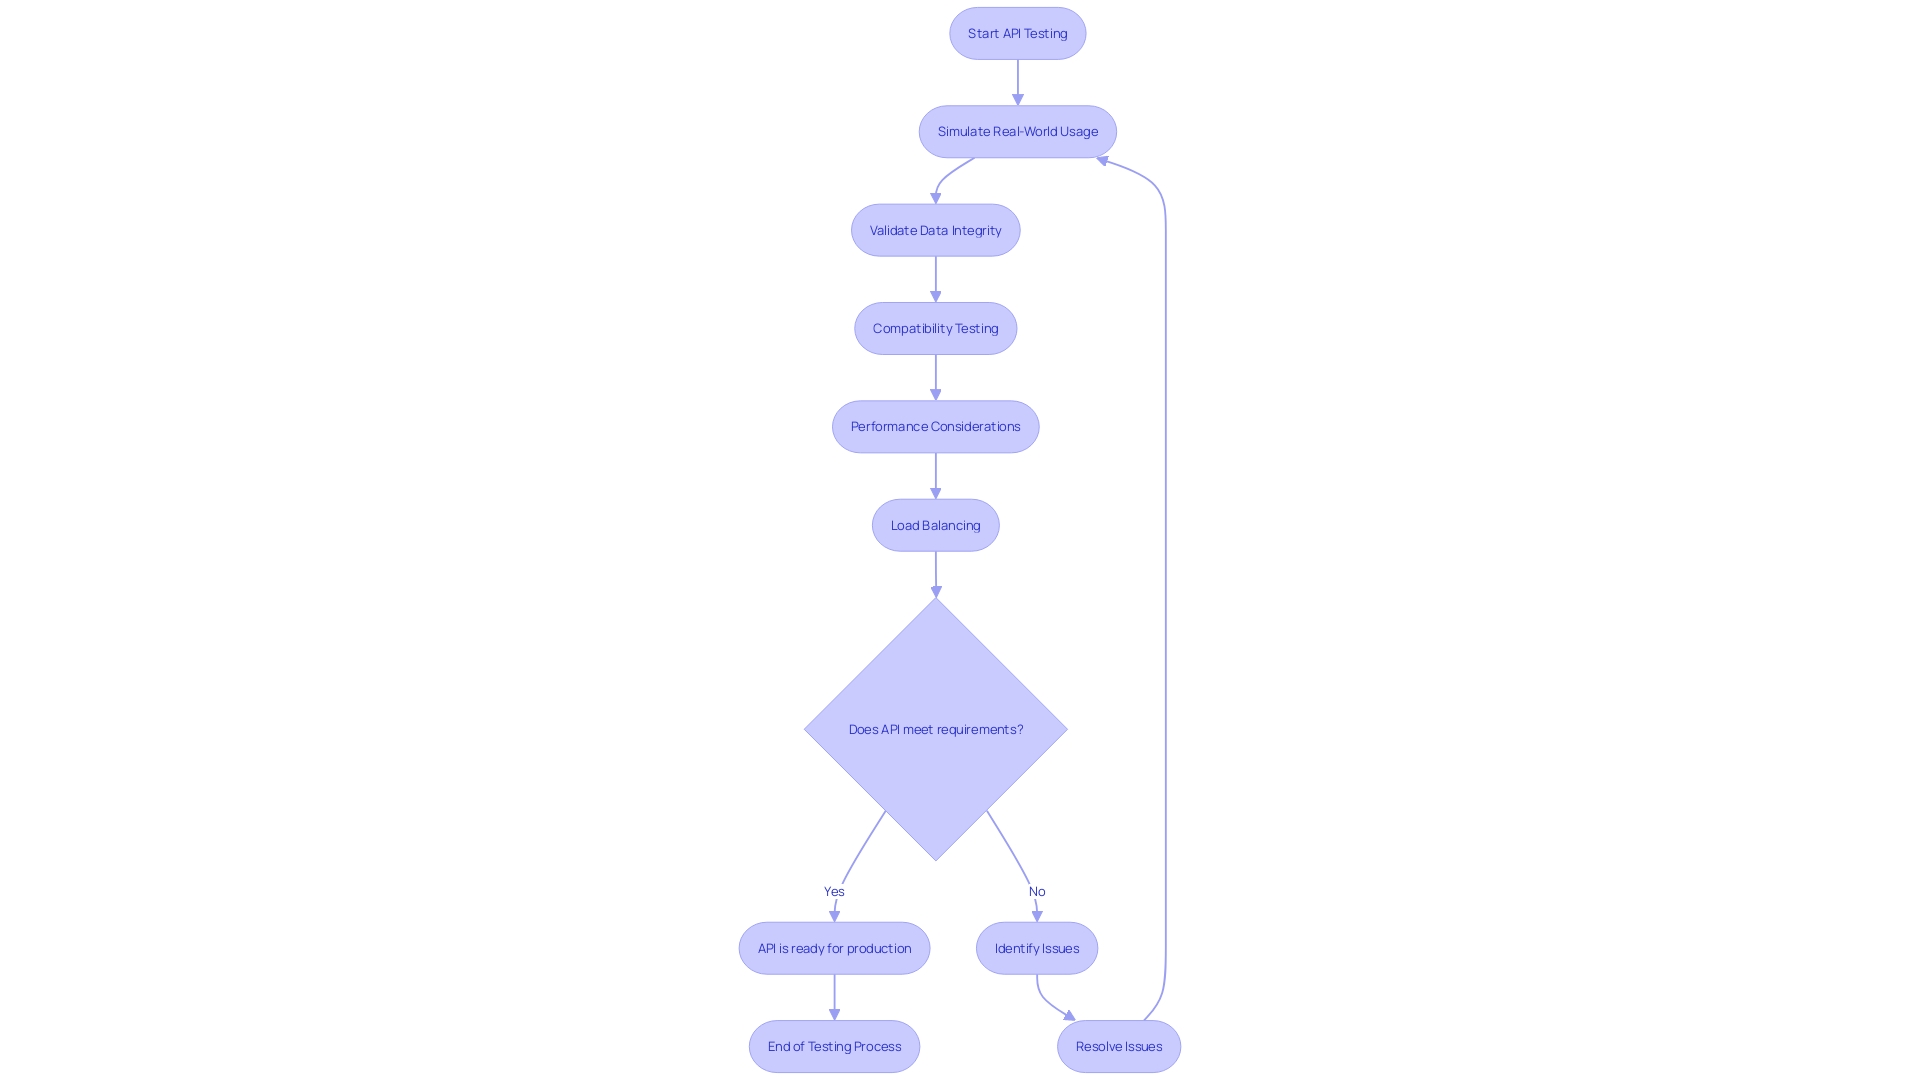Click the connecting arrow between nodes
1920x1080 pixels.
point(1017,82)
